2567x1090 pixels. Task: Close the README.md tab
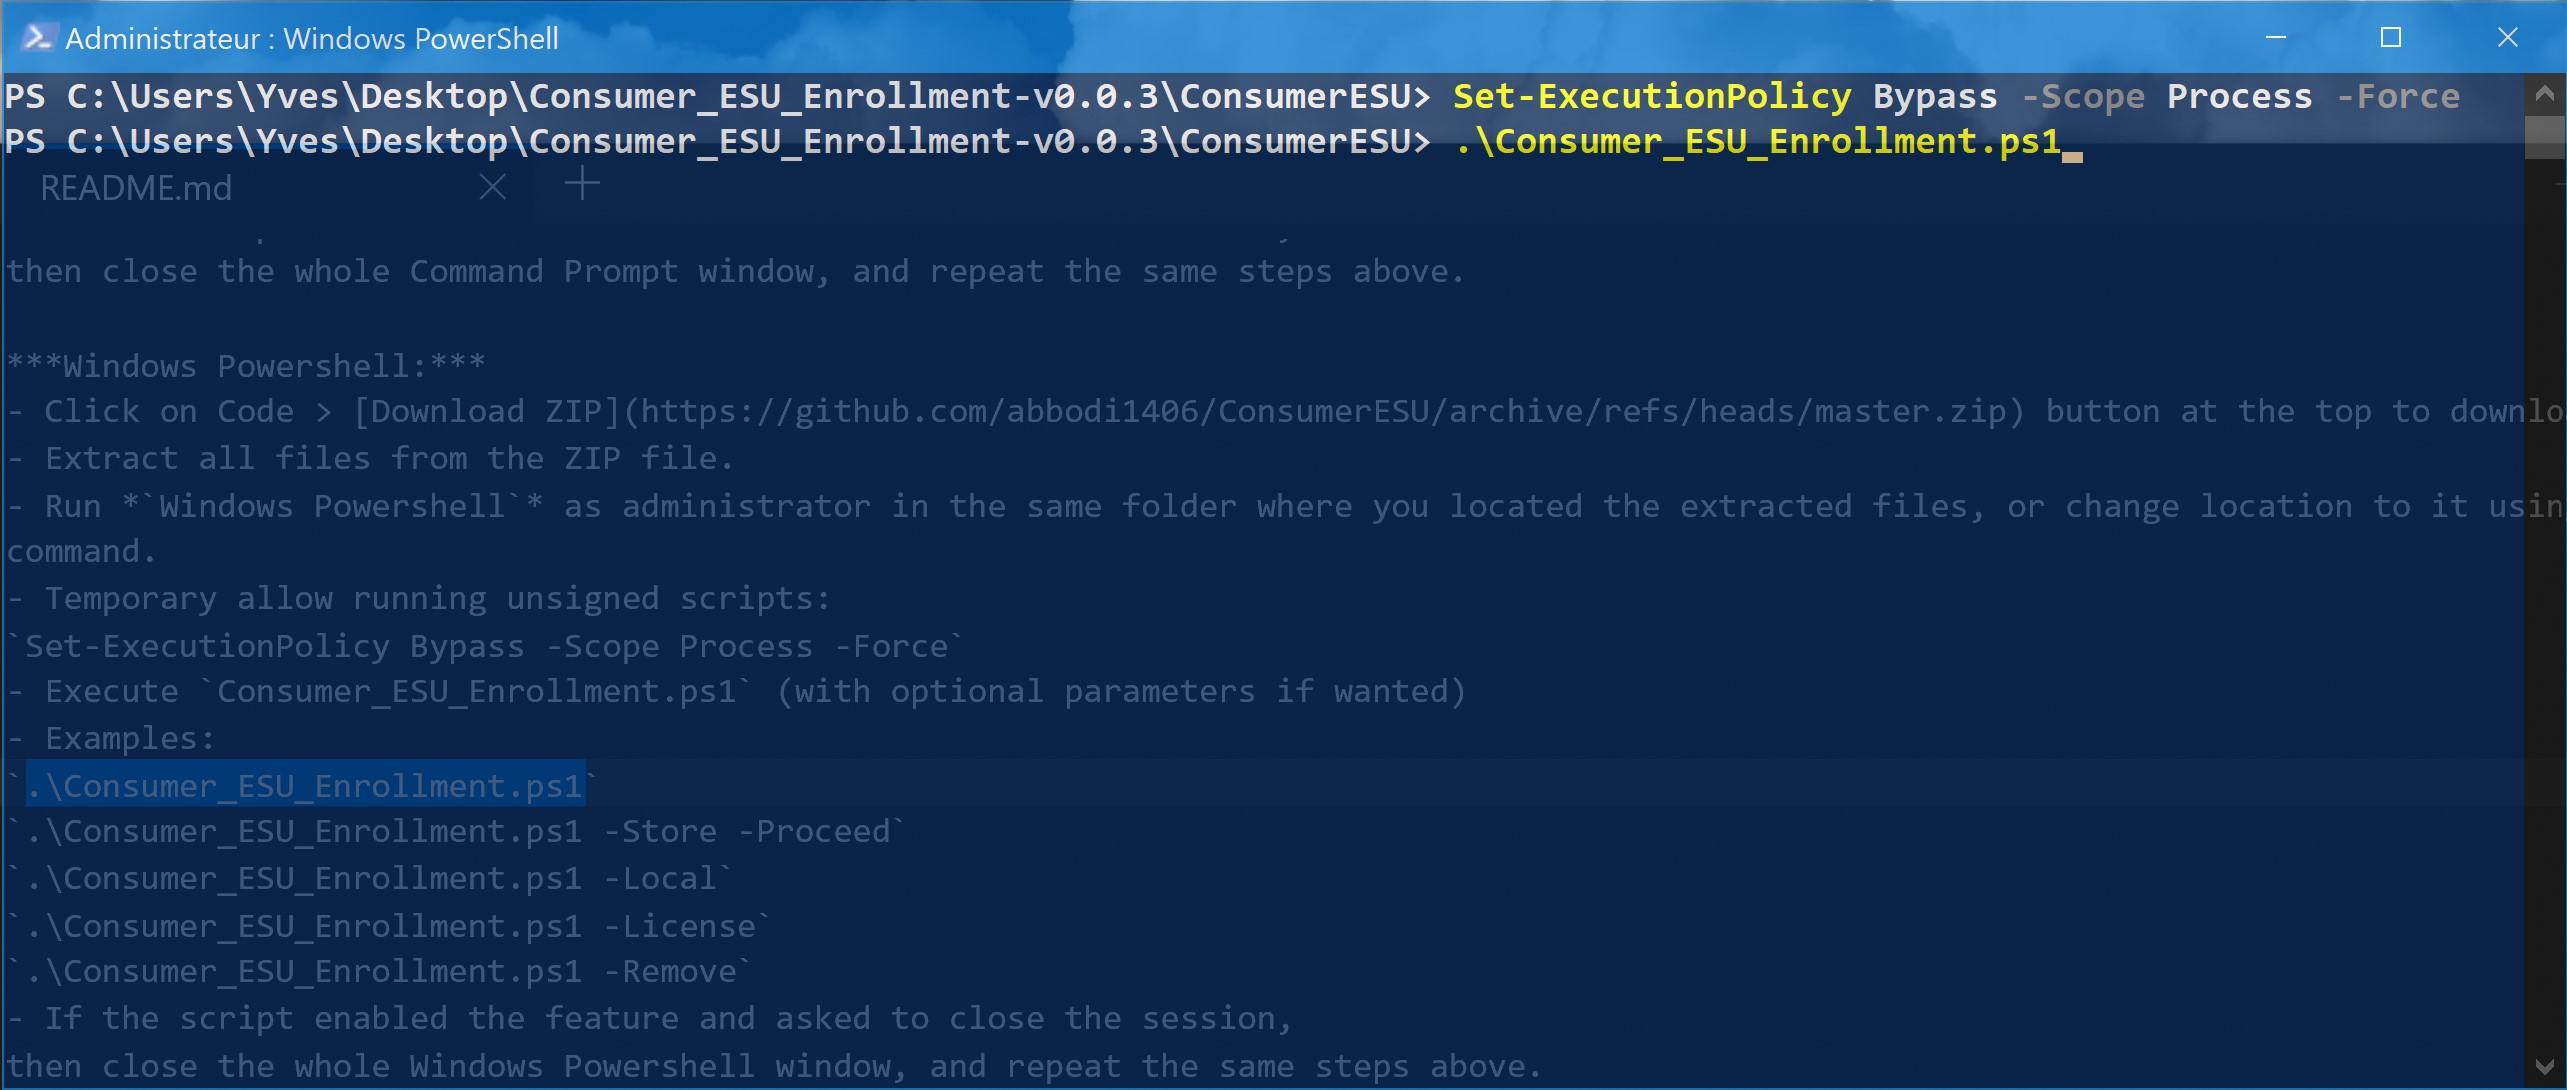(493, 187)
